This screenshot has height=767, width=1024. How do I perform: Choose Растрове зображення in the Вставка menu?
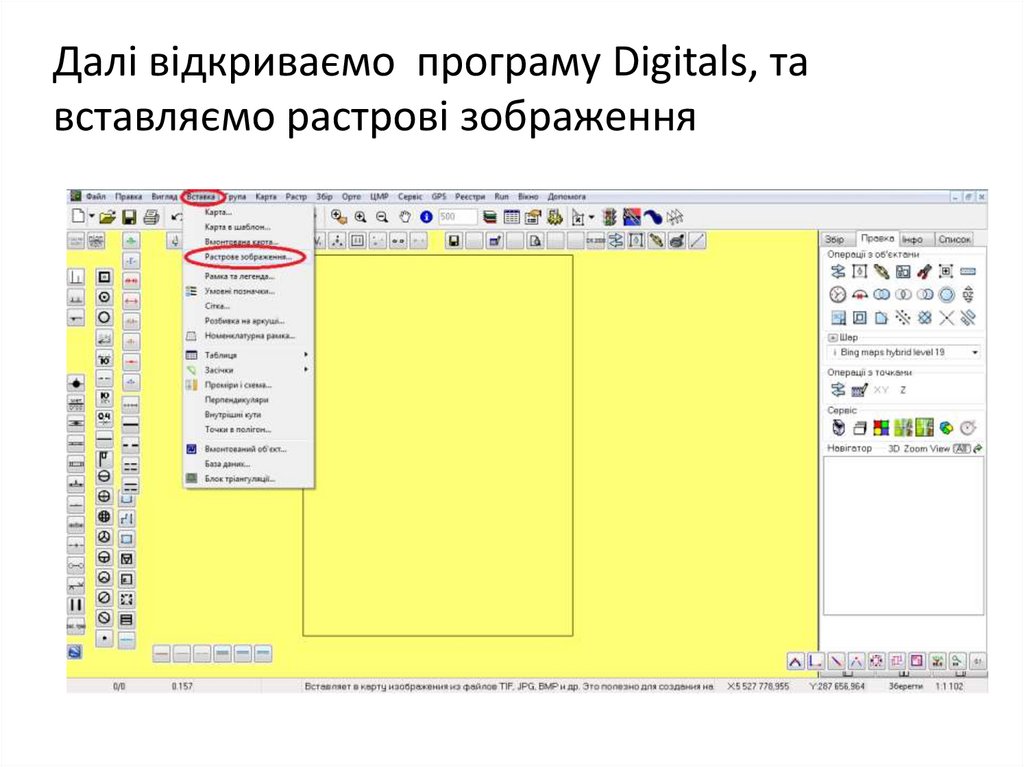248,257
